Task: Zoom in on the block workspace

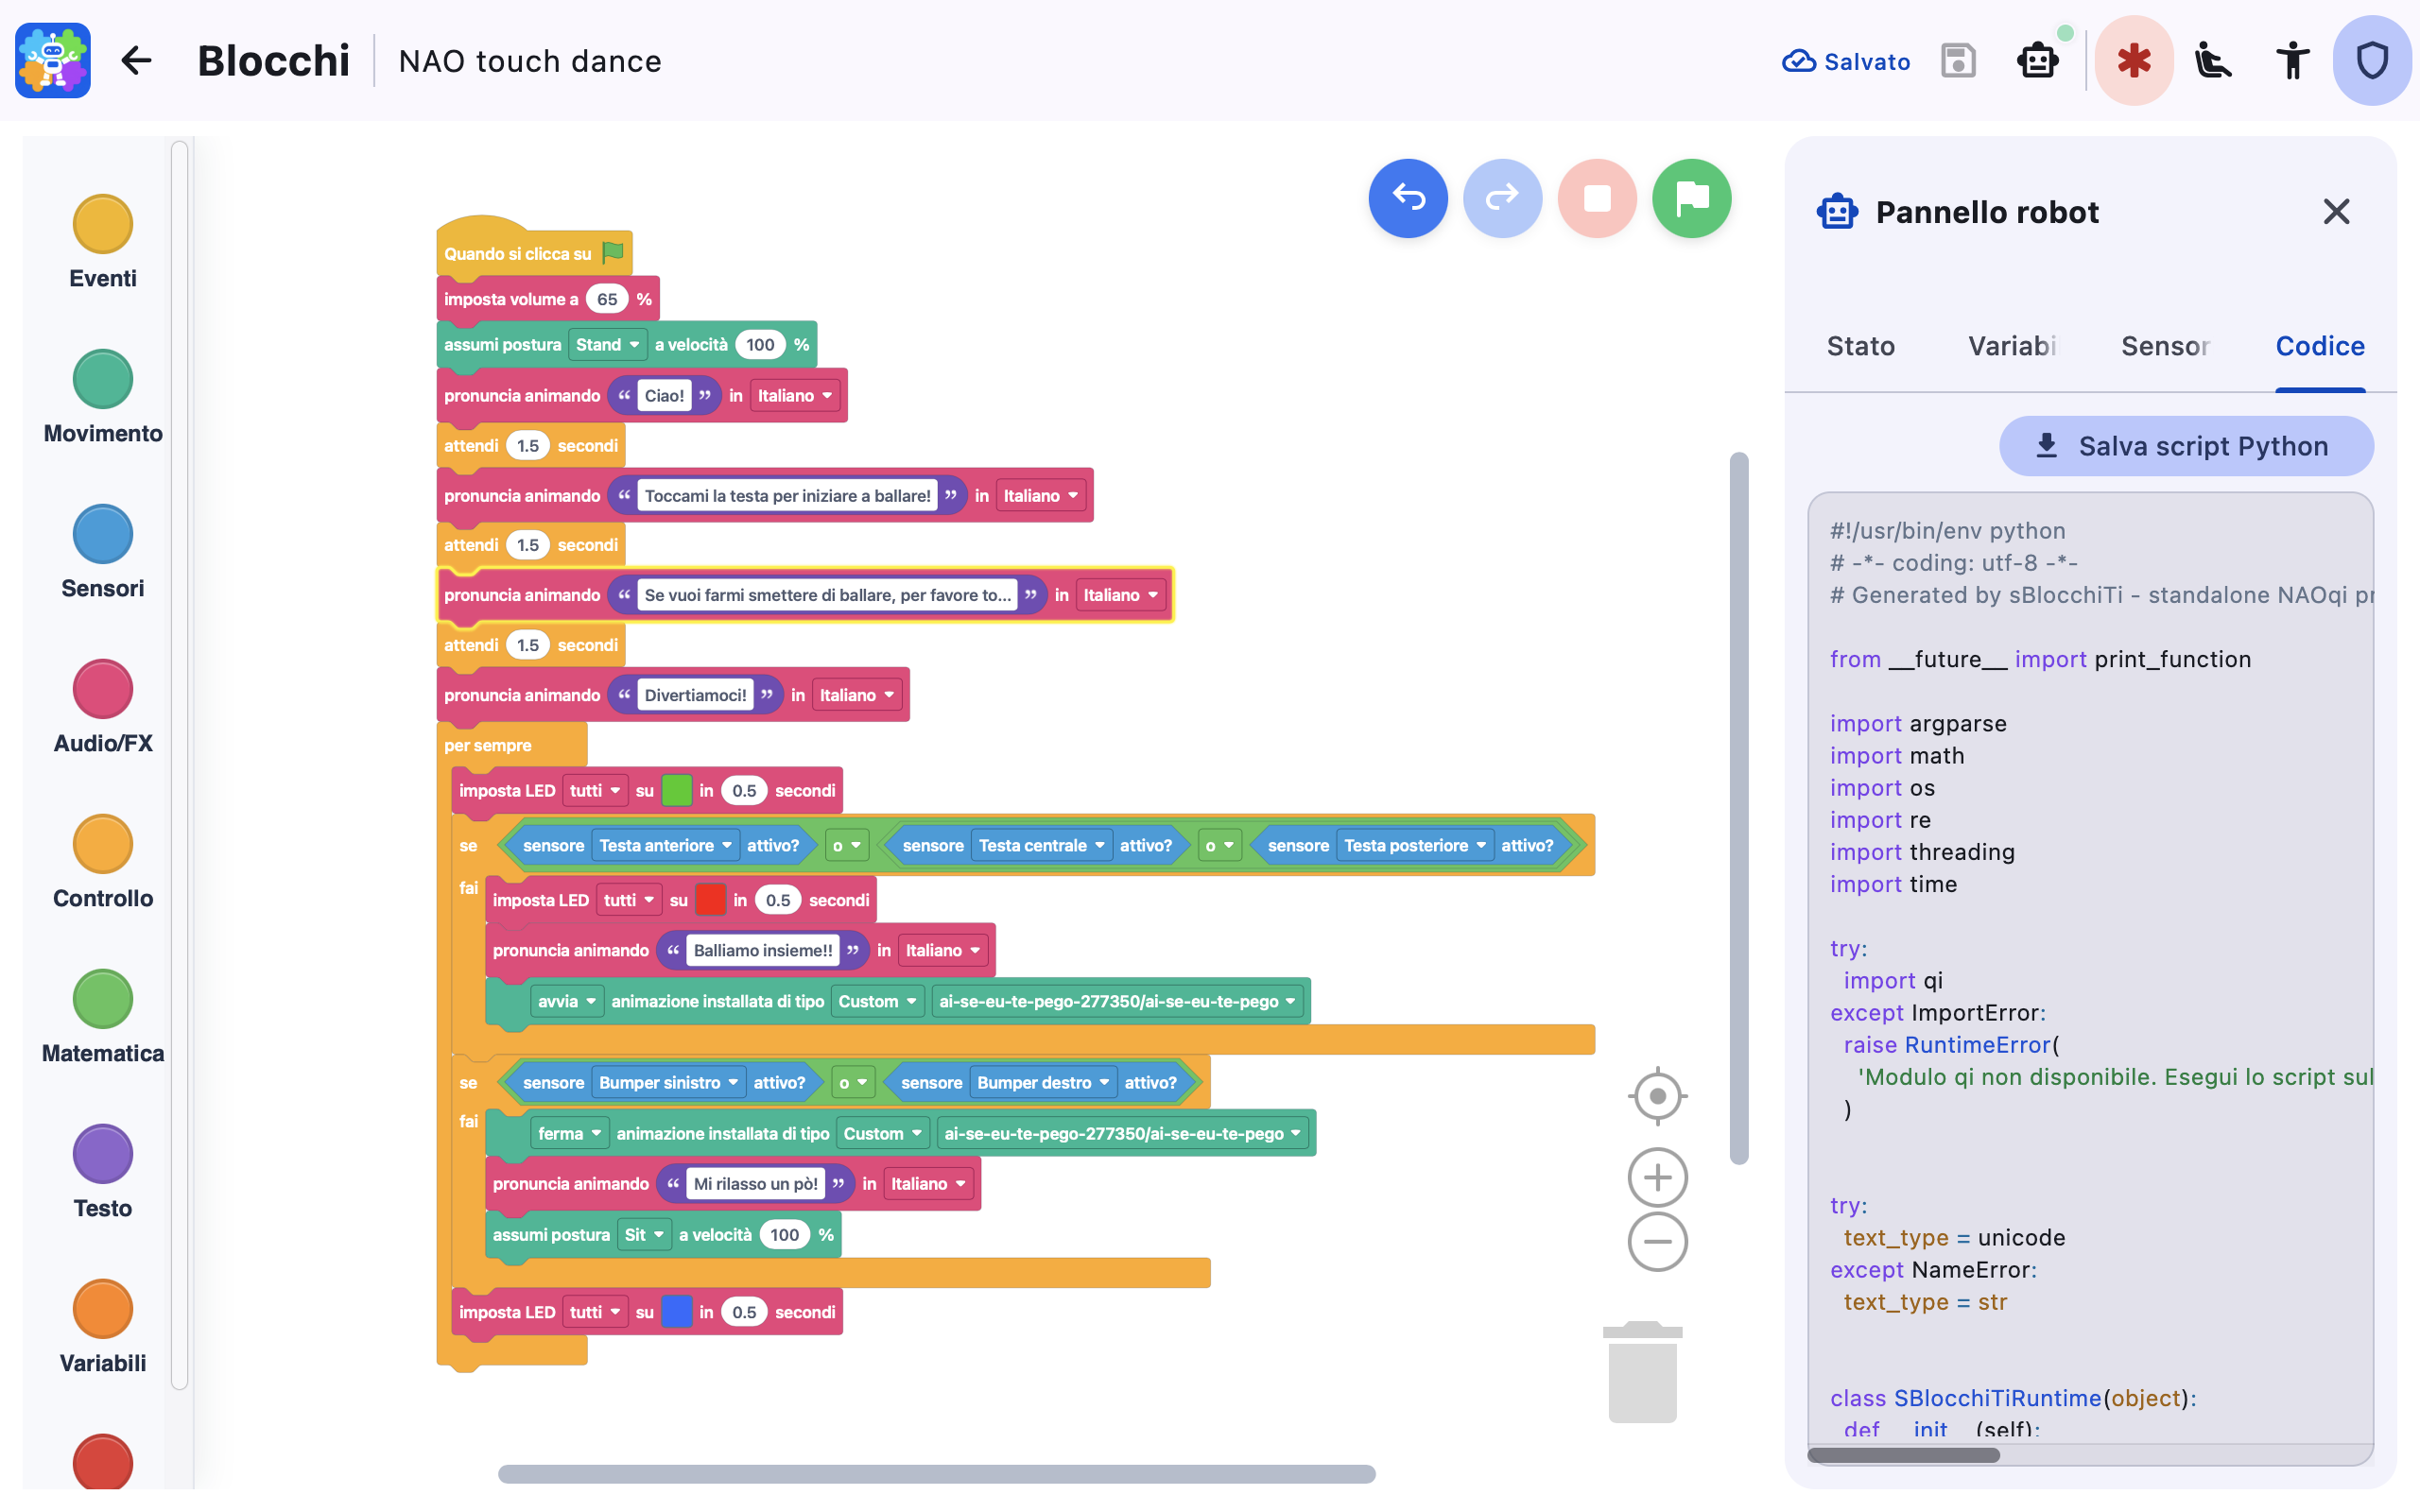Action: (1657, 1177)
